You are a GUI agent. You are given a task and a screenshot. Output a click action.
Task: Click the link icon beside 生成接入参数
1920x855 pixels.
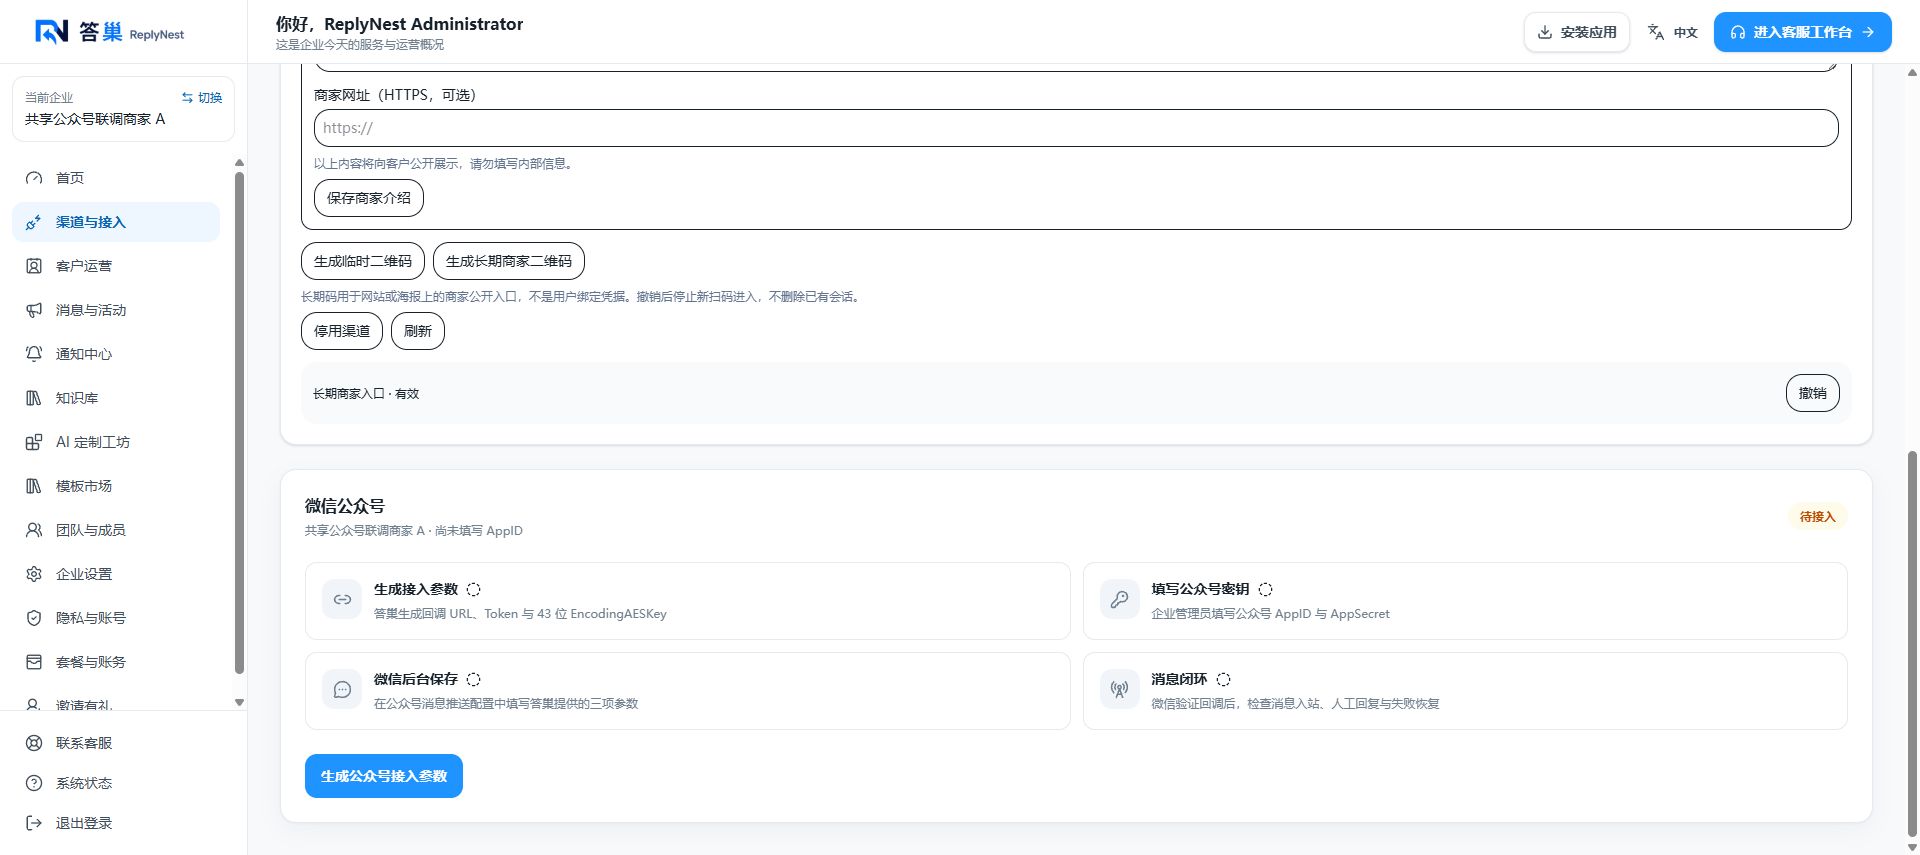coord(342,600)
